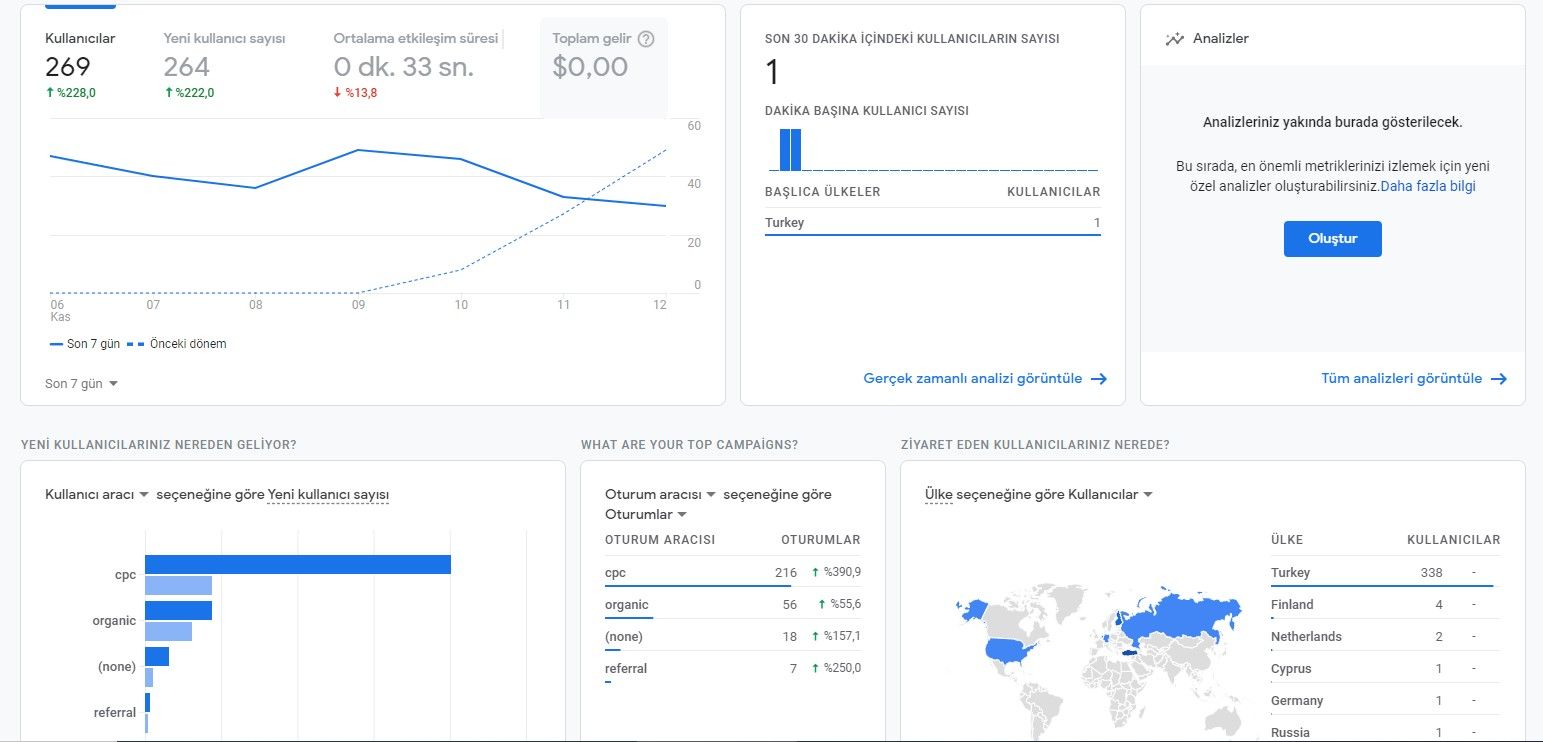1543x742 pixels.
Task: Click the help icon beside Toplam gelir
Action: point(646,39)
